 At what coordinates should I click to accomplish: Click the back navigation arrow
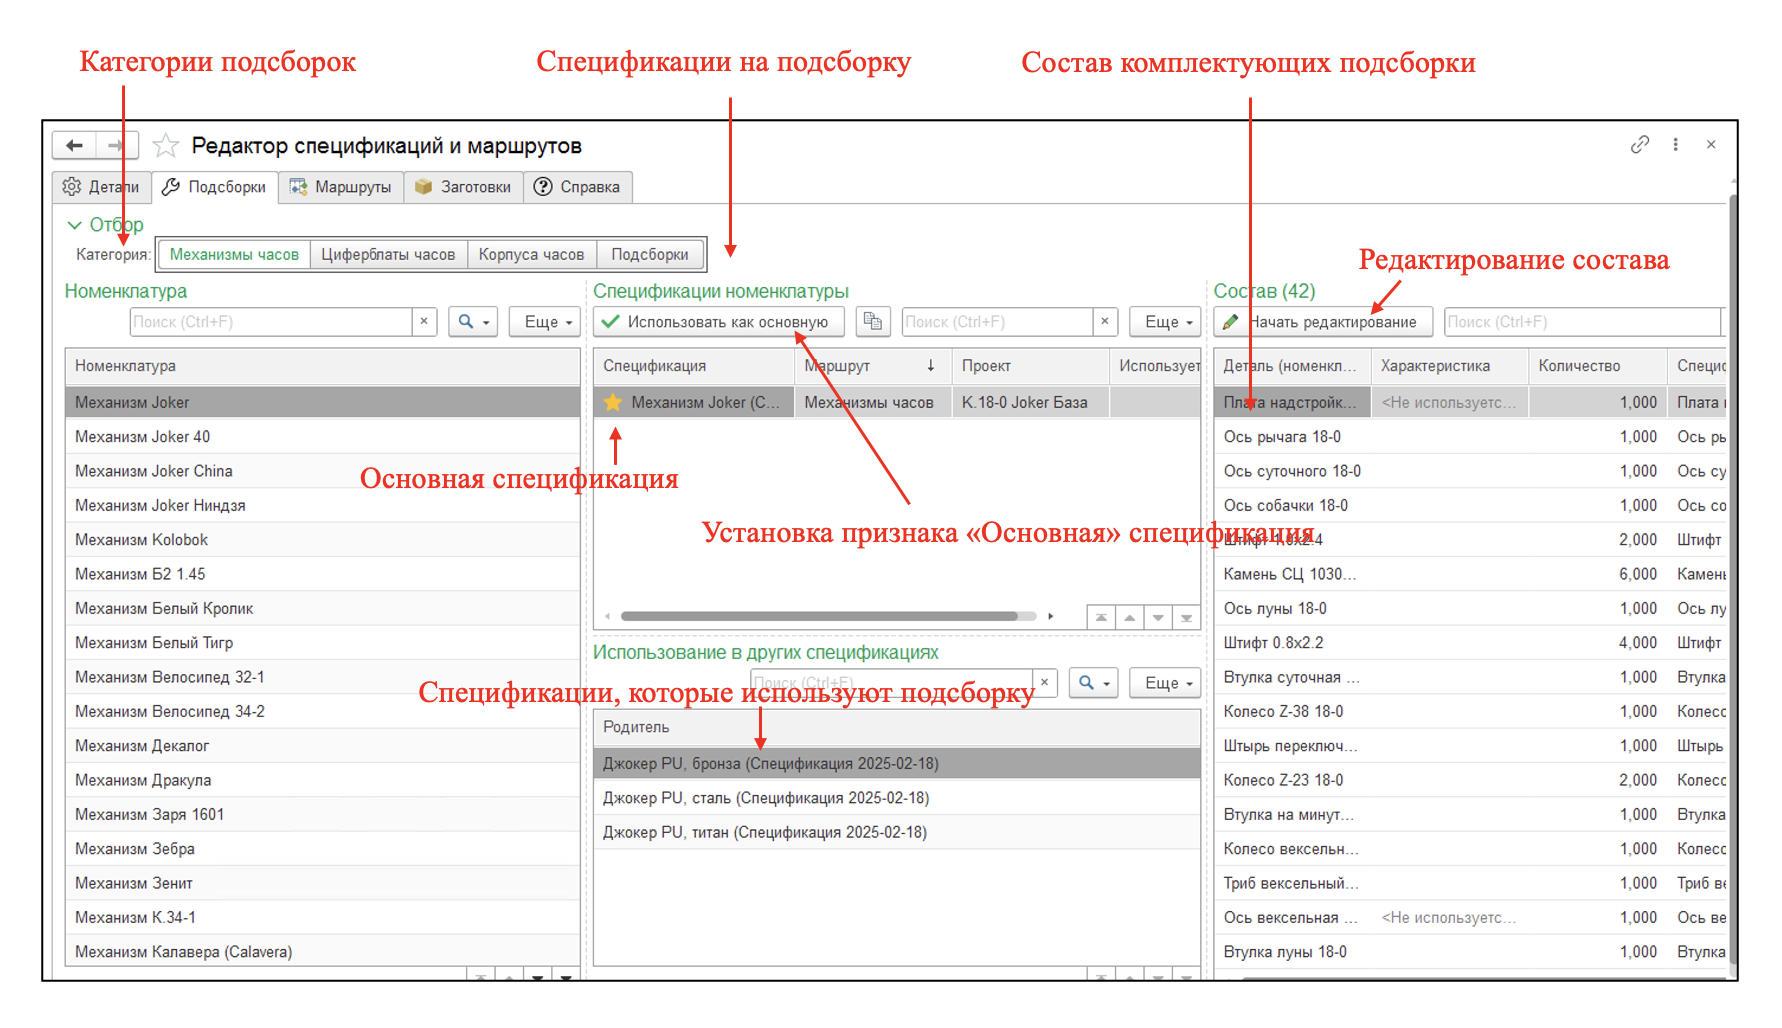click(74, 146)
